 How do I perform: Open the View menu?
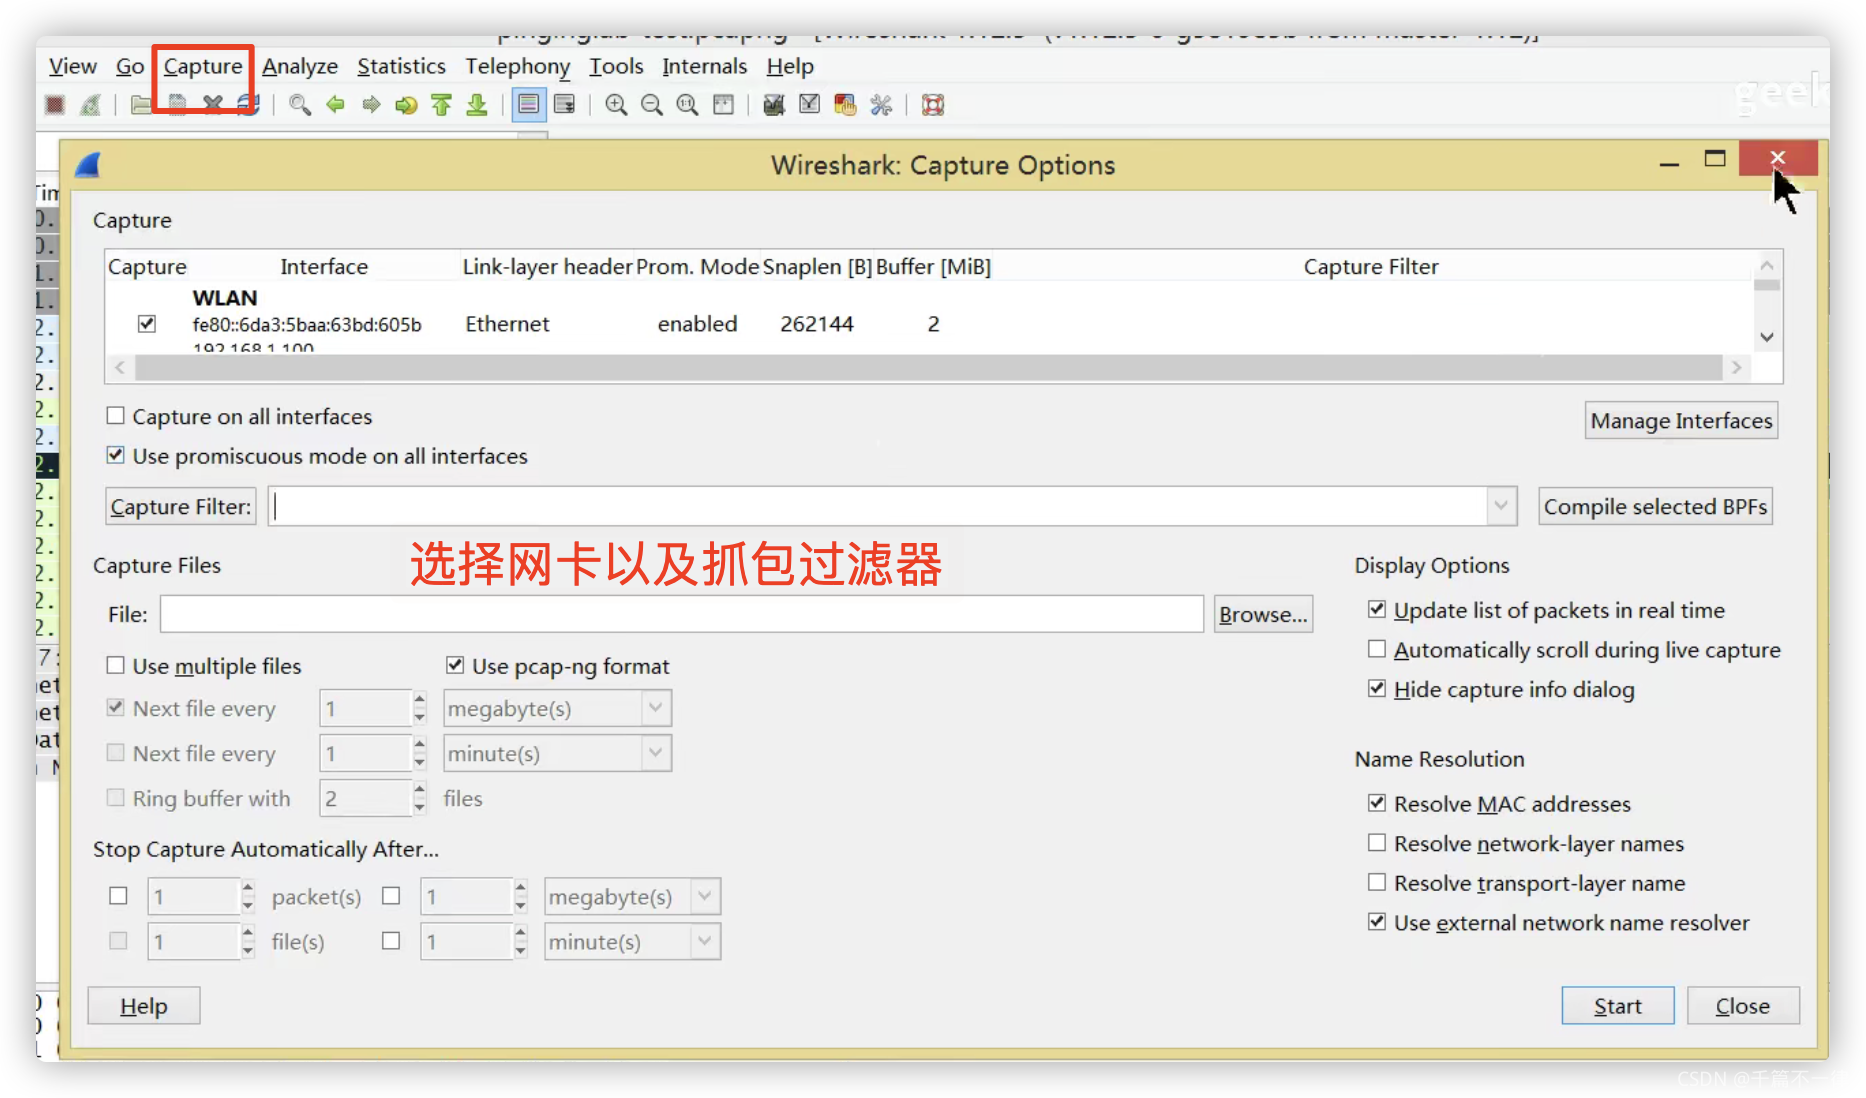coord(72,66)
